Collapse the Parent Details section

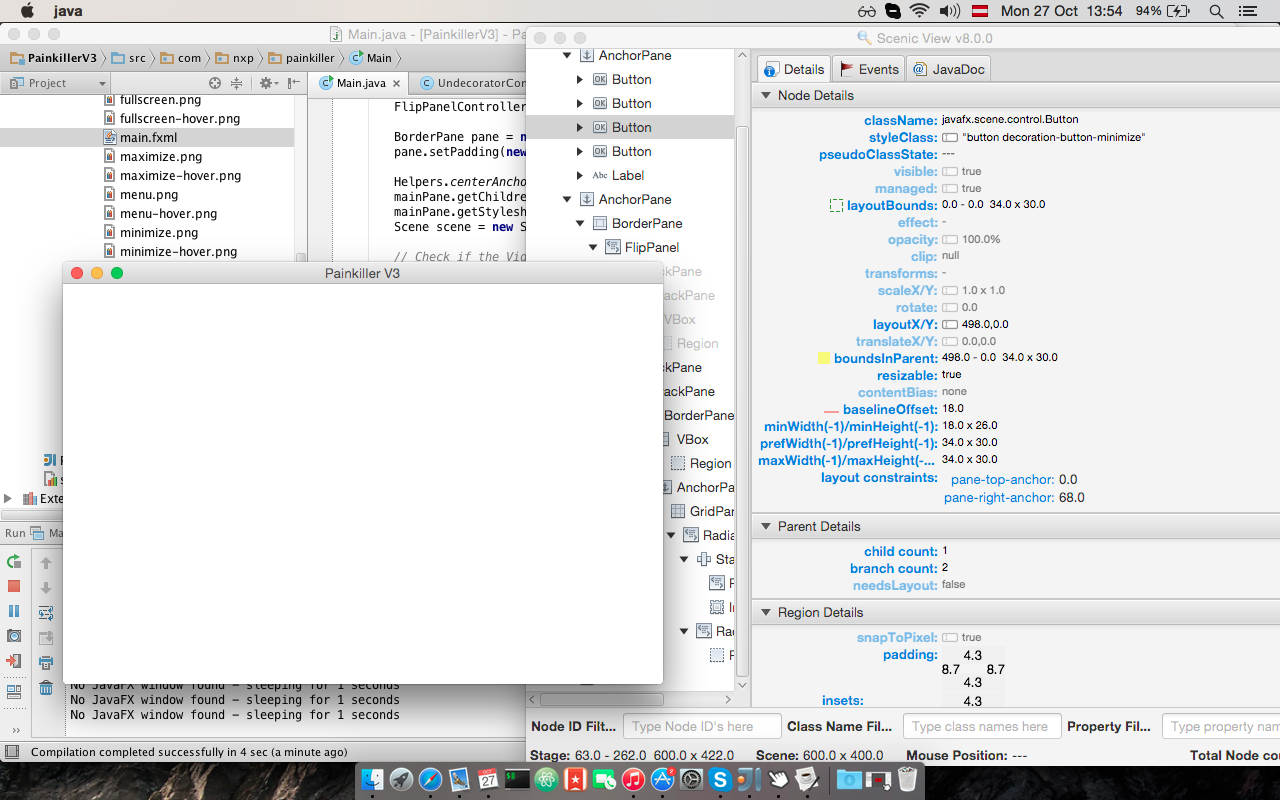click(766, 526)
